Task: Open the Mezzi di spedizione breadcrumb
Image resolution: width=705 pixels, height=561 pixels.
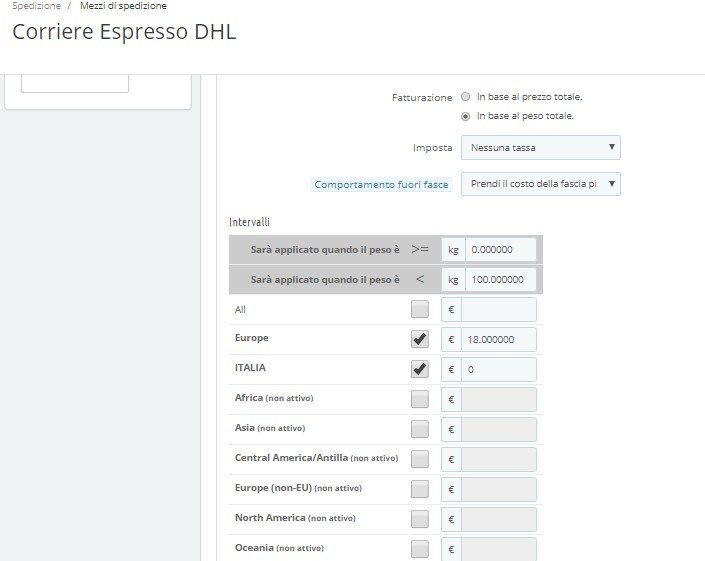Action: tap(123, 6)
